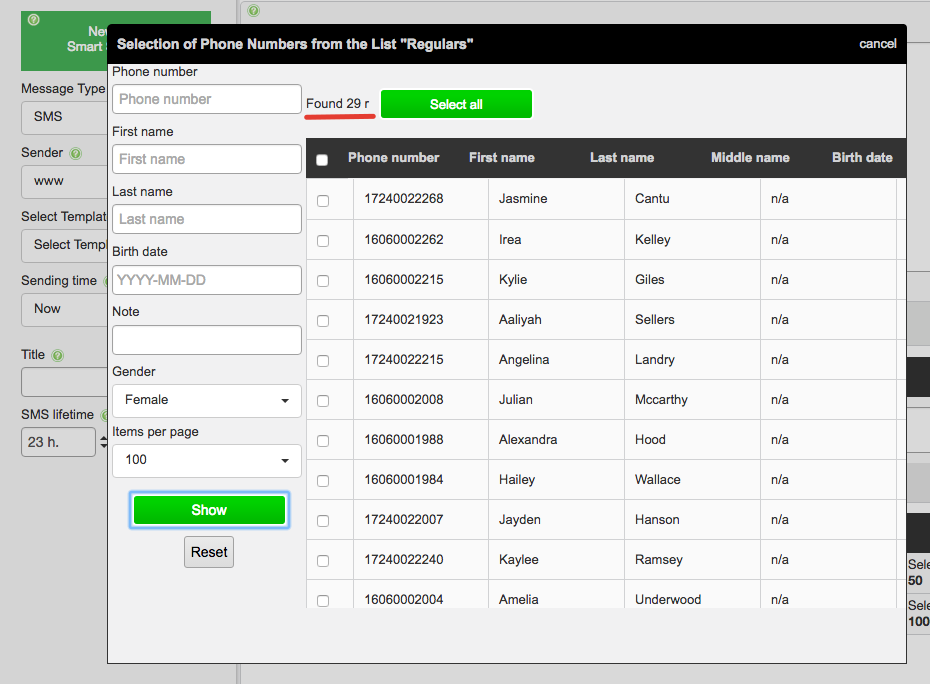Click the Last name column header
This screenshot has width=930, height=684.
tap(622, 158)
